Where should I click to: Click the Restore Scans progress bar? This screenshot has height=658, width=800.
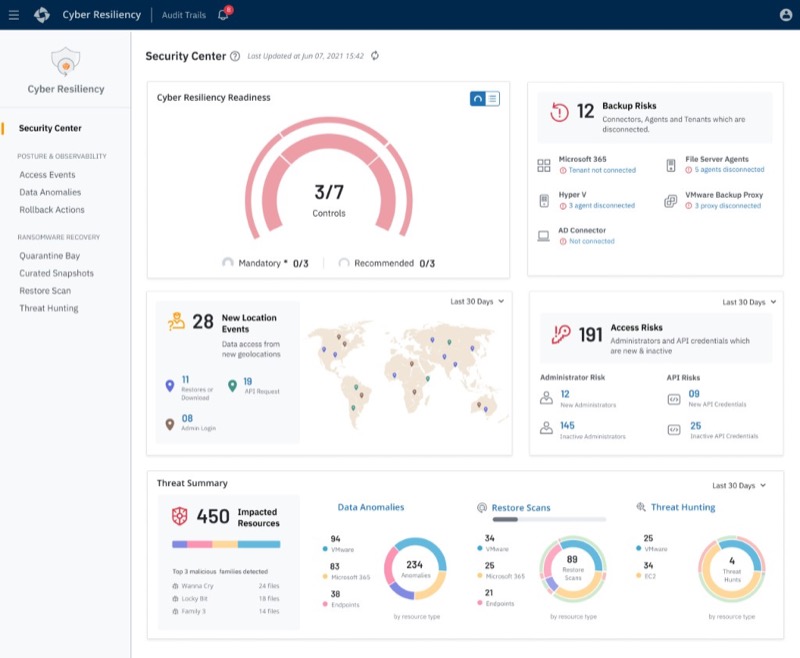click(x=549, y=519)
